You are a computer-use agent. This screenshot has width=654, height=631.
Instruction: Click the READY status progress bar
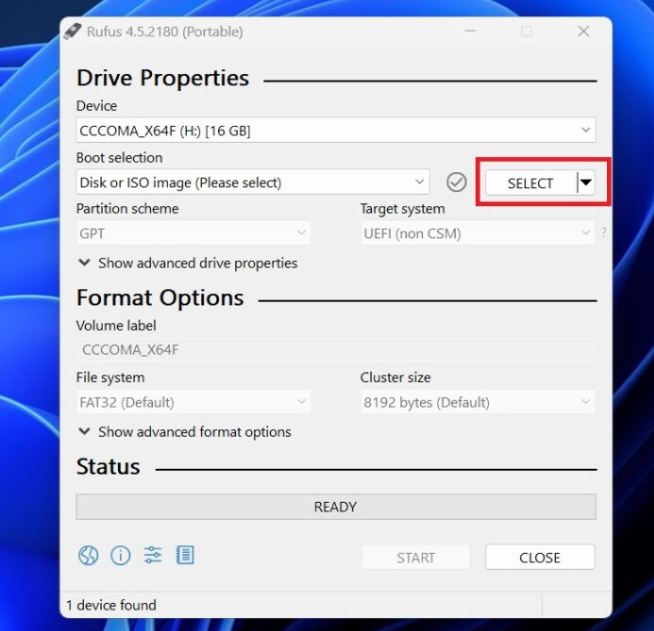point(336,507)
